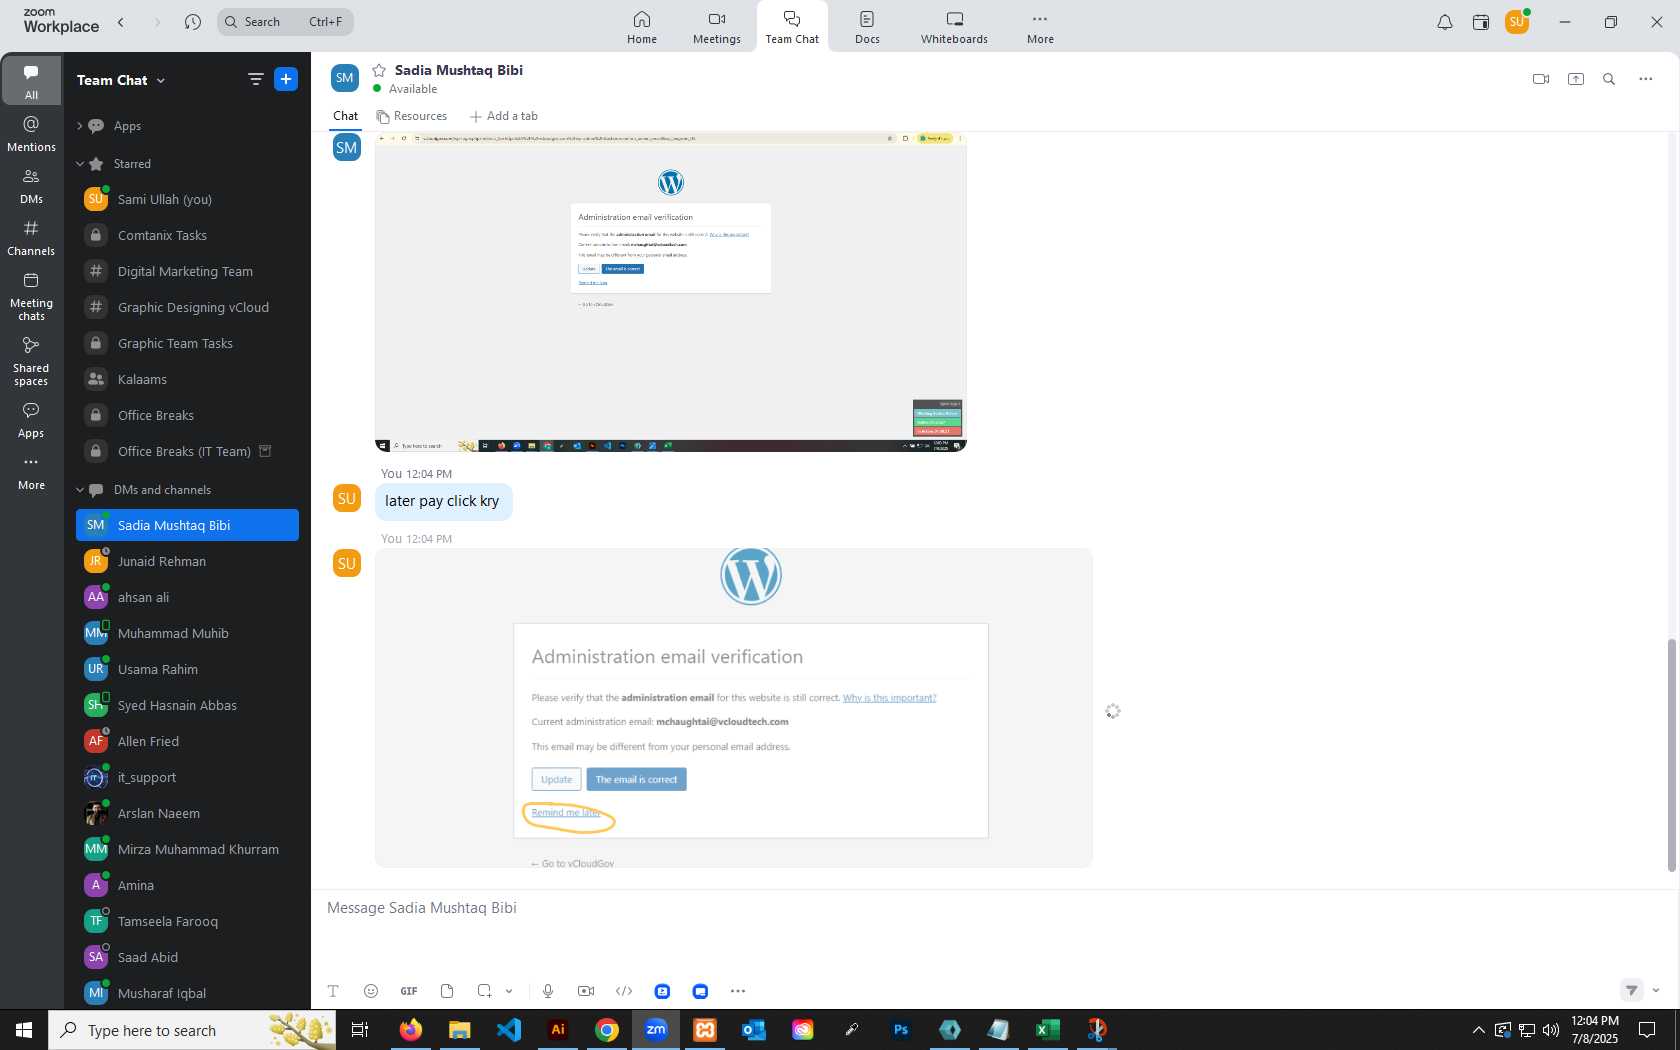Open Office Breaks (IT Team) channel
1680x1050 pixels.
pos(187,451)
